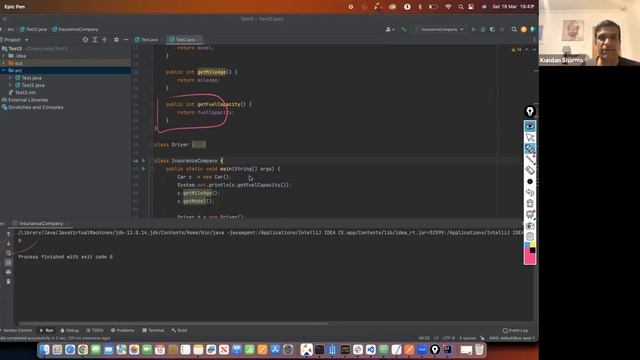Open TODO tool window tab

[95, 330]
